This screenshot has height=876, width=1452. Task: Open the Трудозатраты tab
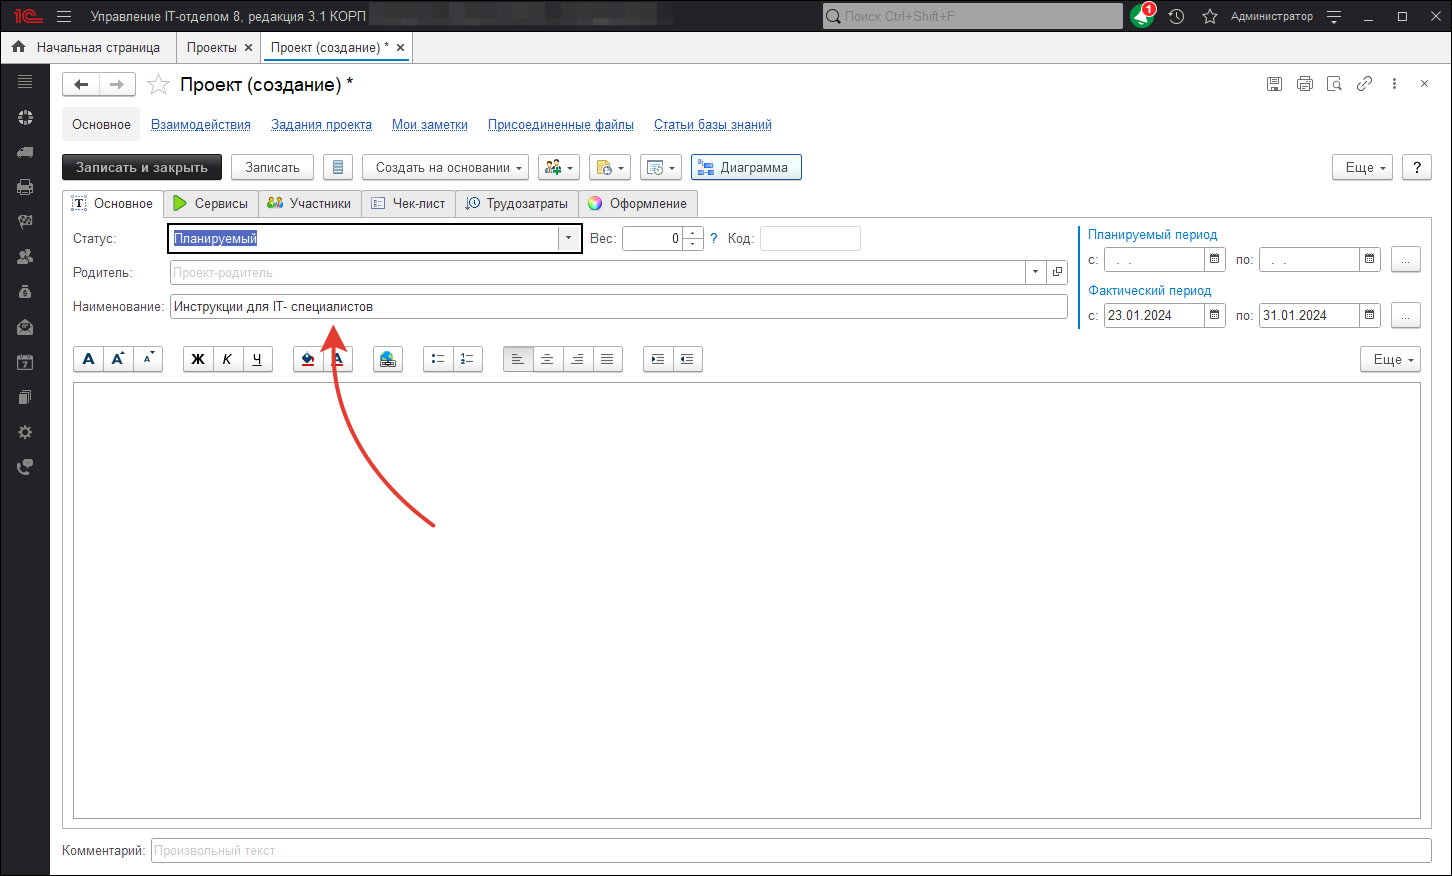point(517,203)
